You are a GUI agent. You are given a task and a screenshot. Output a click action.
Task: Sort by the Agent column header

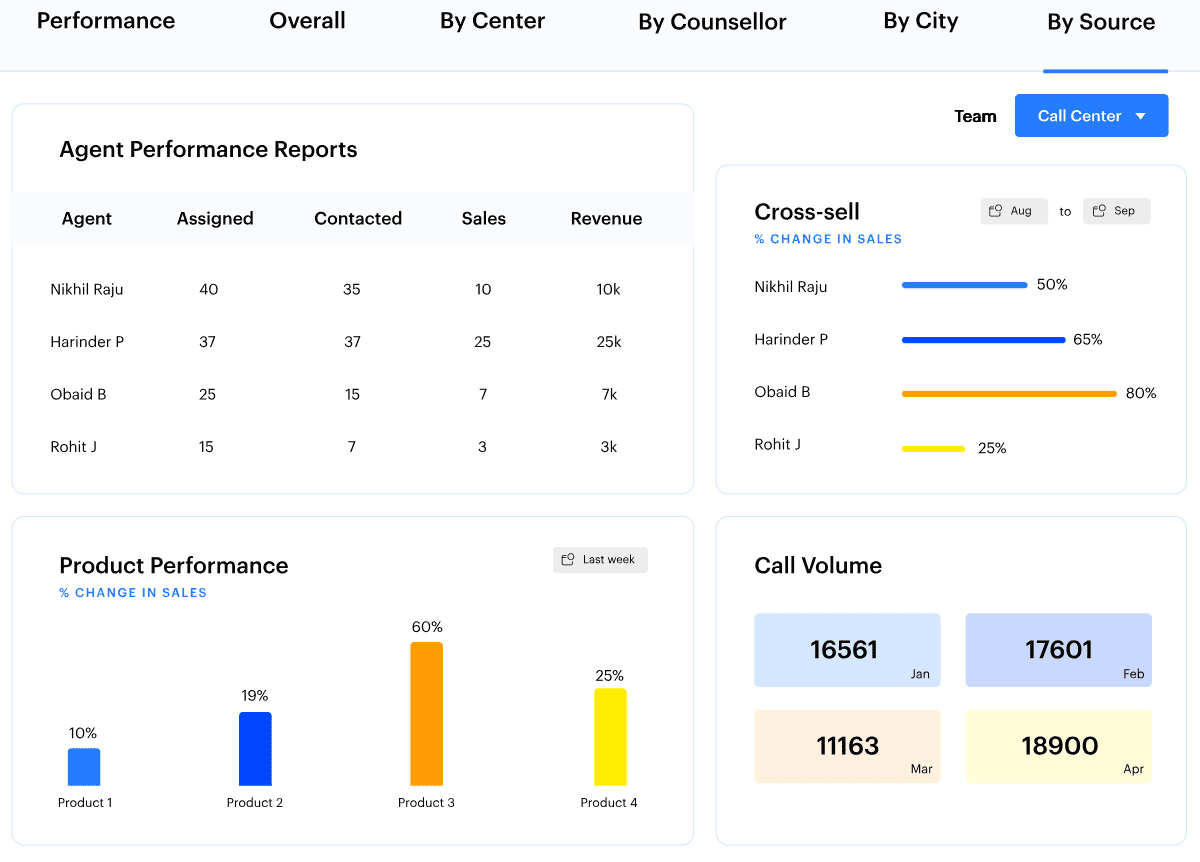coord(87,219)
